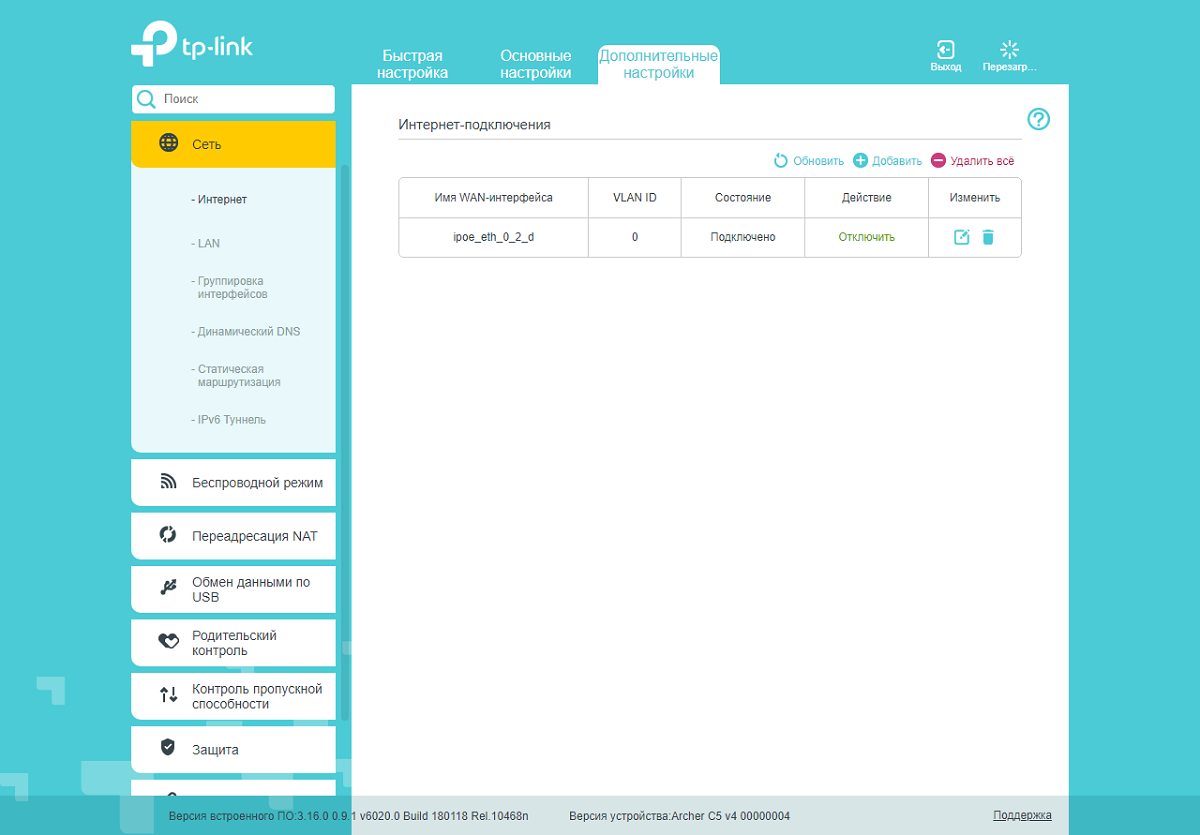Click the Родительский контроль heart icon
The height and width of the screenshot is (835, 1200).
(169, 642)
